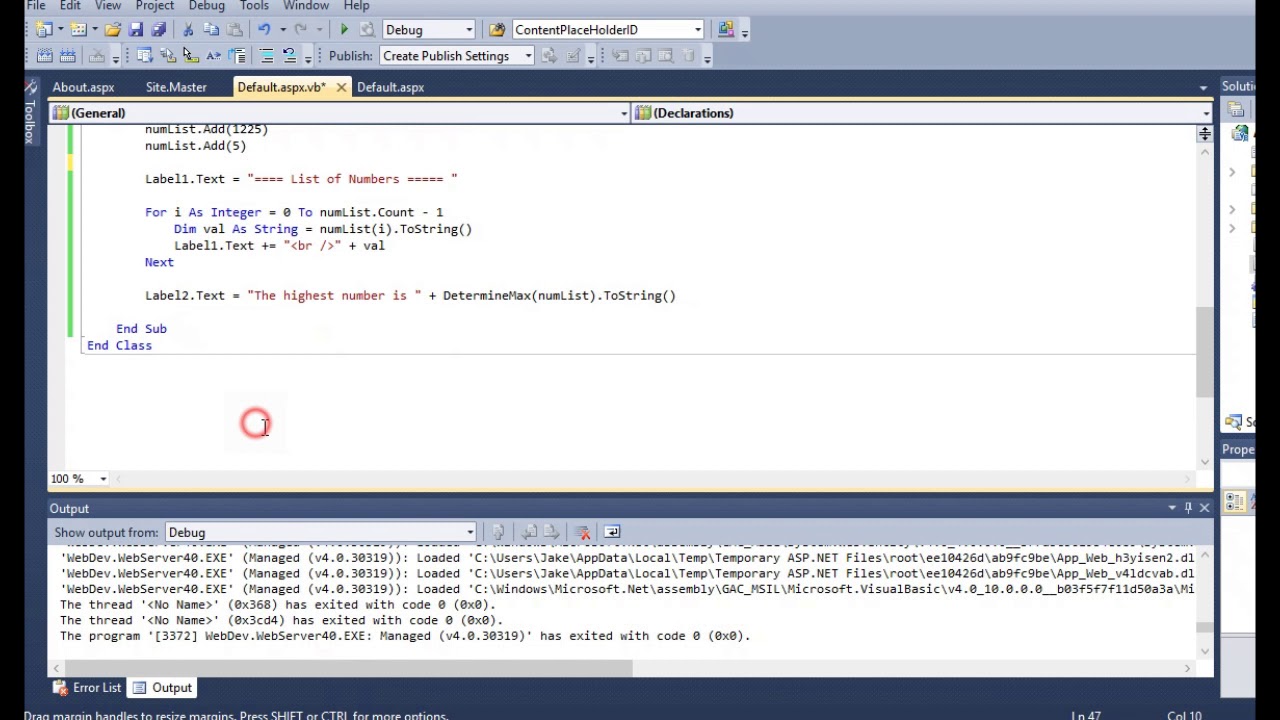Viewport: 1280px width, 720px height.
Task: Click the Find message in code icon in Output
Action: click(x=498, y=532)
